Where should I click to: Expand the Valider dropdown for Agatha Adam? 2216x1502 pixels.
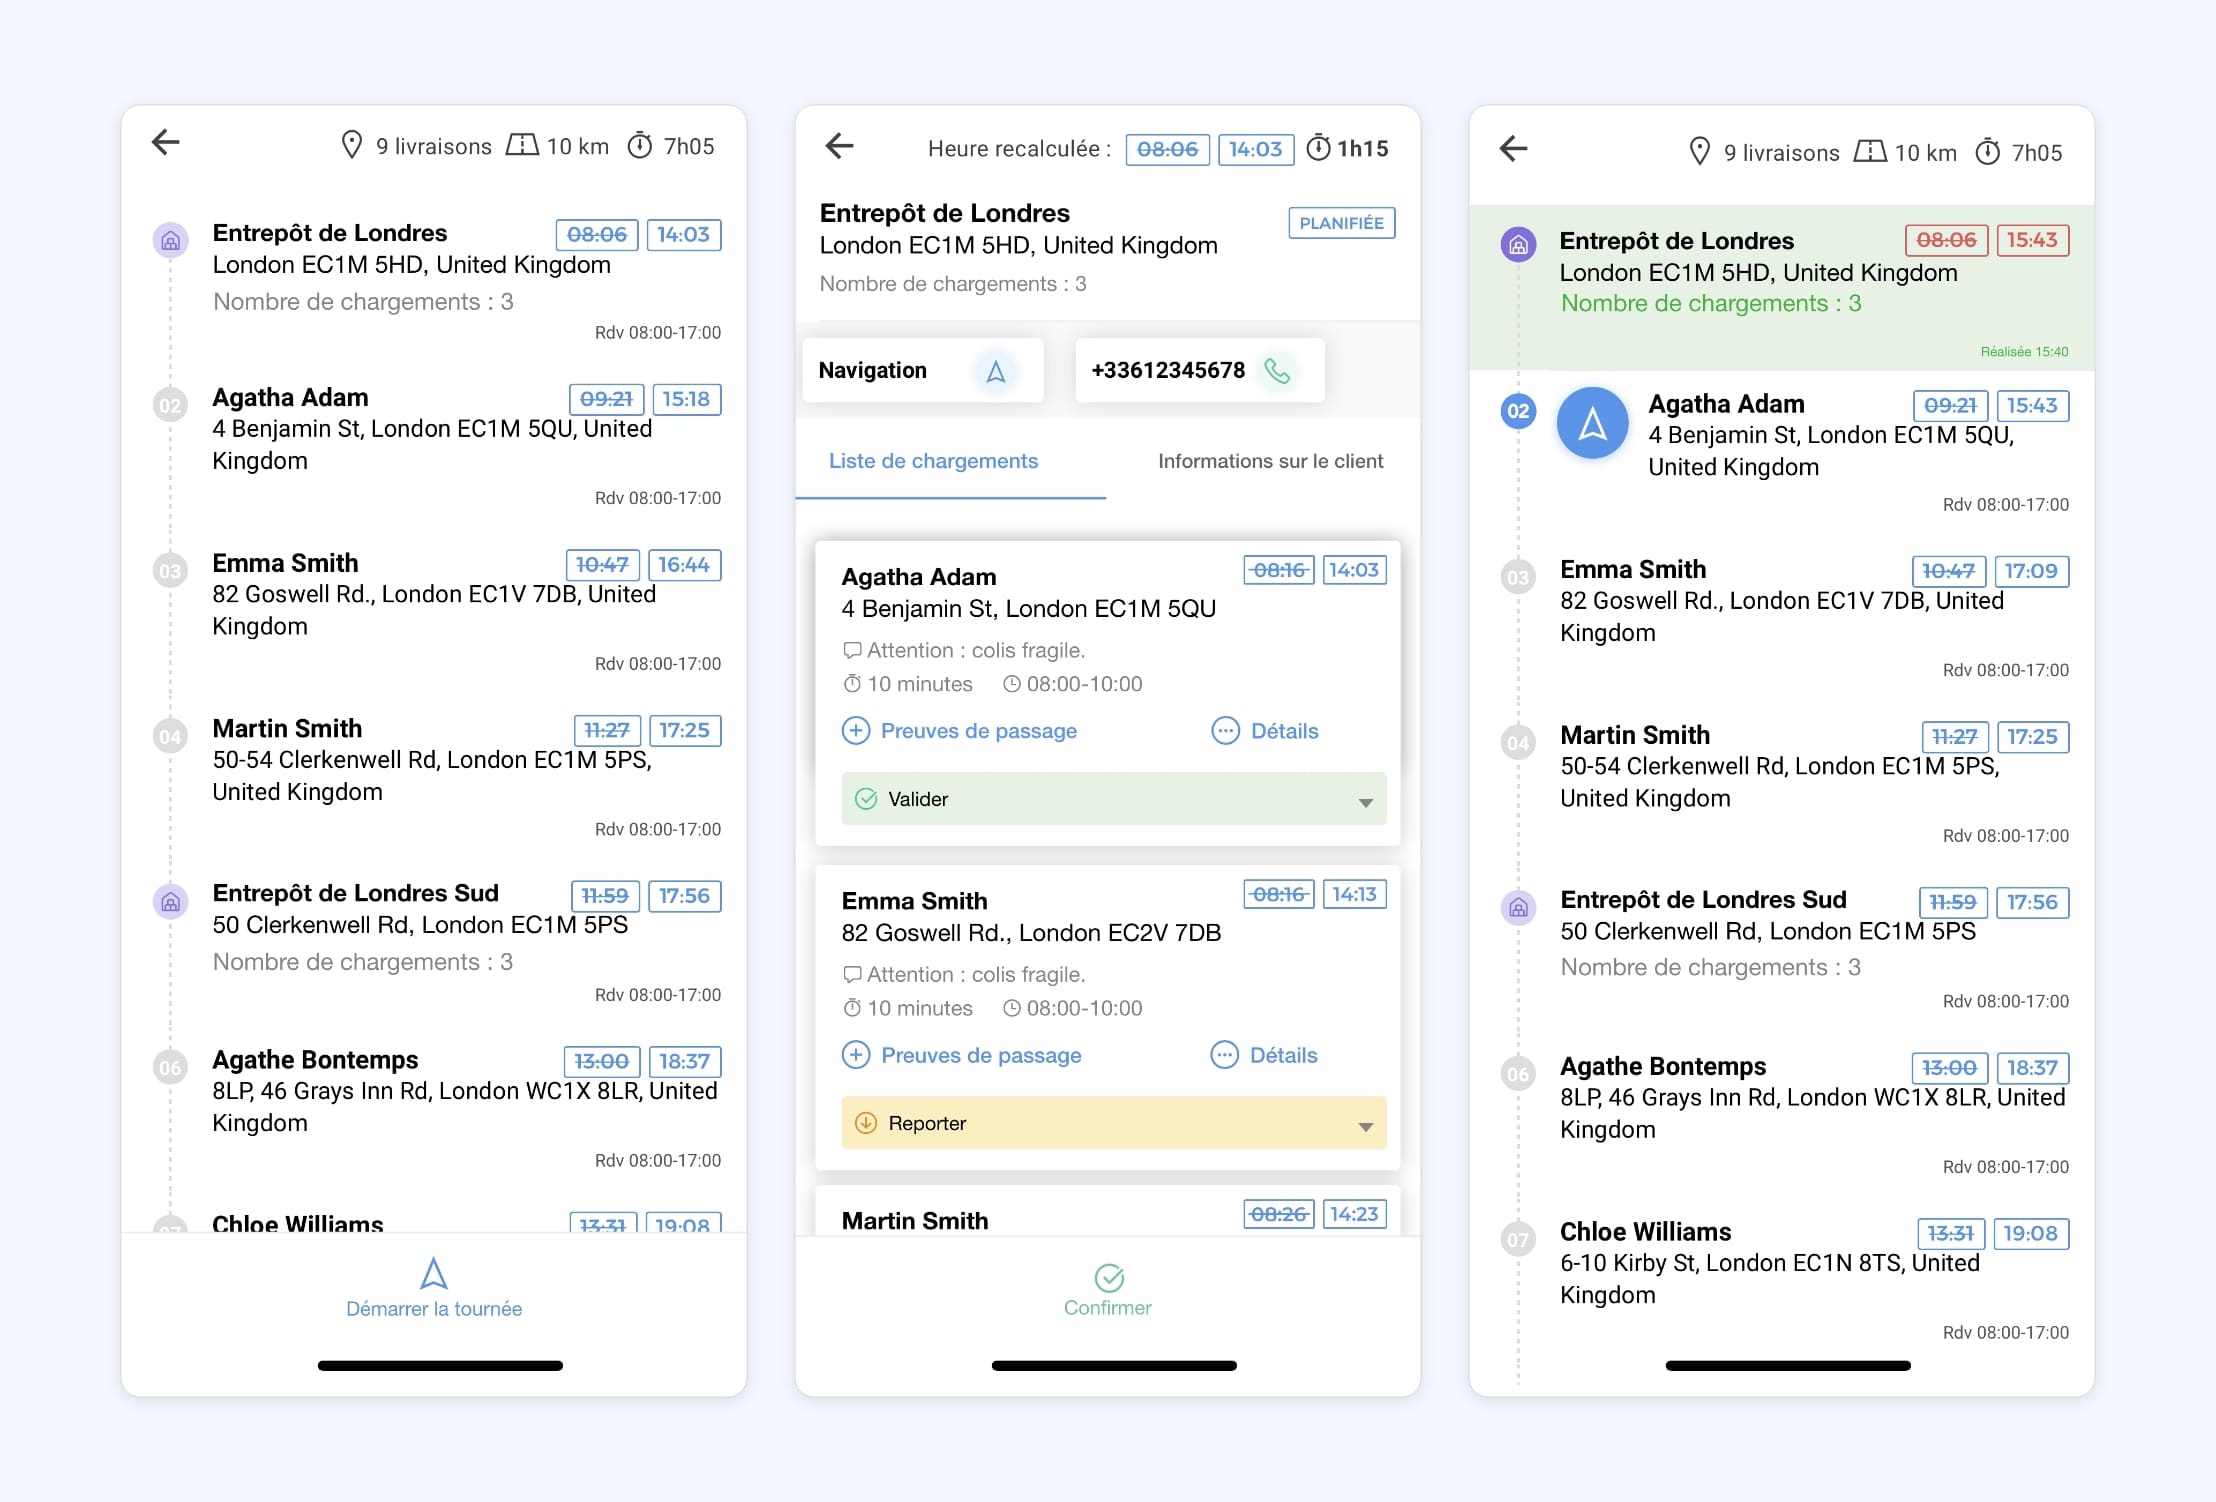pos(1366,800)
